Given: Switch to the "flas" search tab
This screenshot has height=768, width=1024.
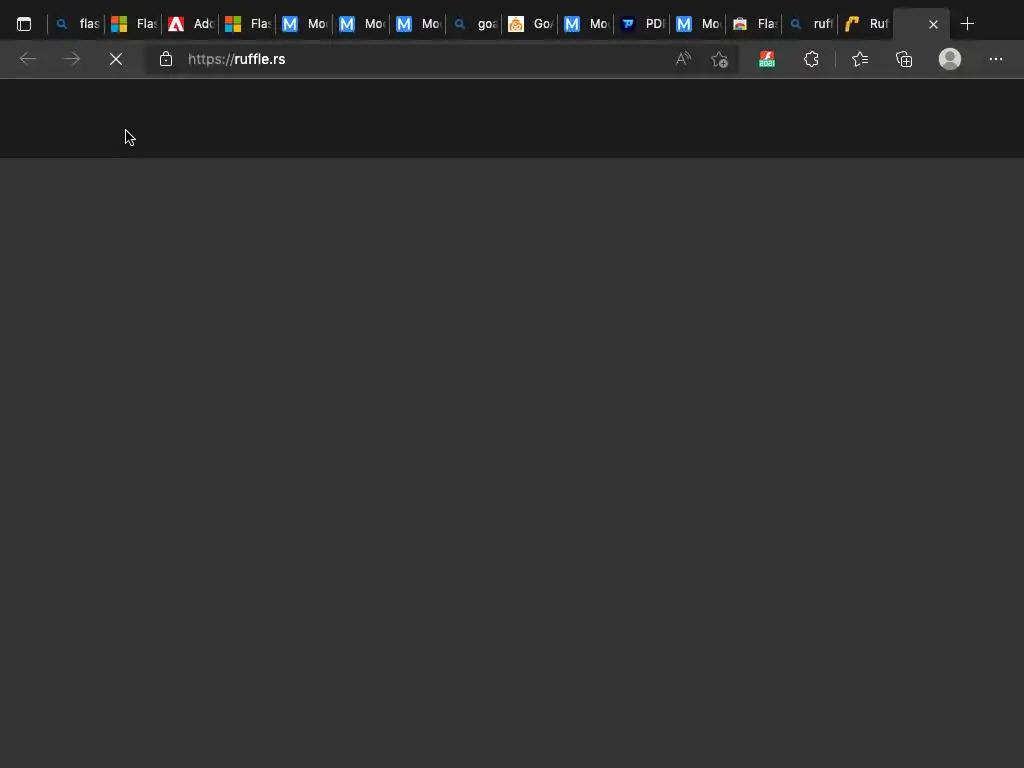Looking at the screenshot, I should pos(76,24).
